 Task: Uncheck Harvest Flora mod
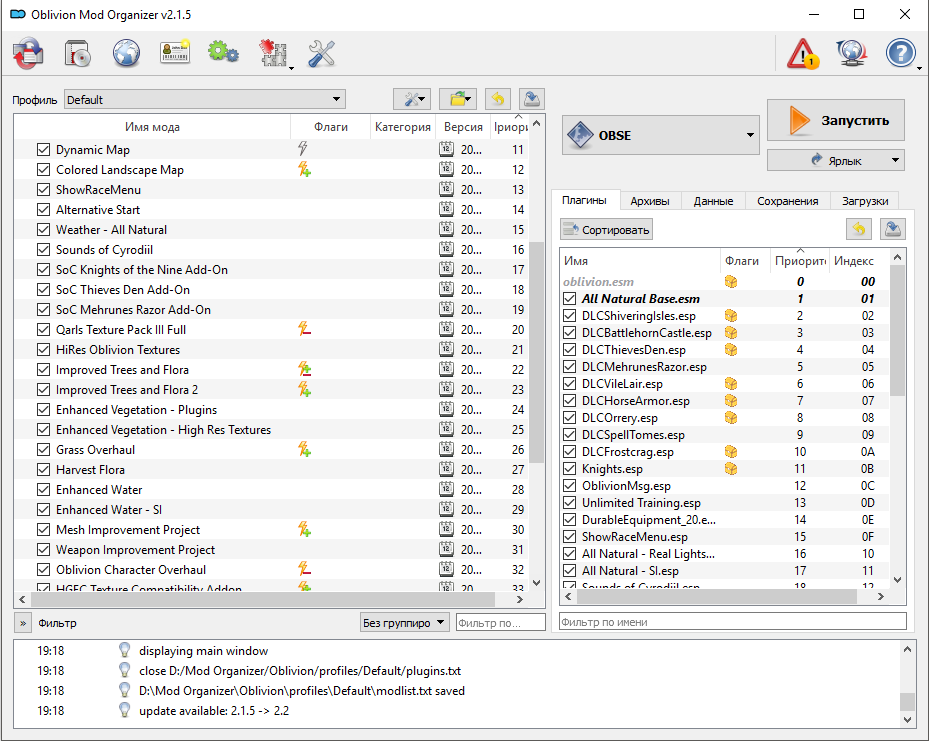tap(43, 470)
